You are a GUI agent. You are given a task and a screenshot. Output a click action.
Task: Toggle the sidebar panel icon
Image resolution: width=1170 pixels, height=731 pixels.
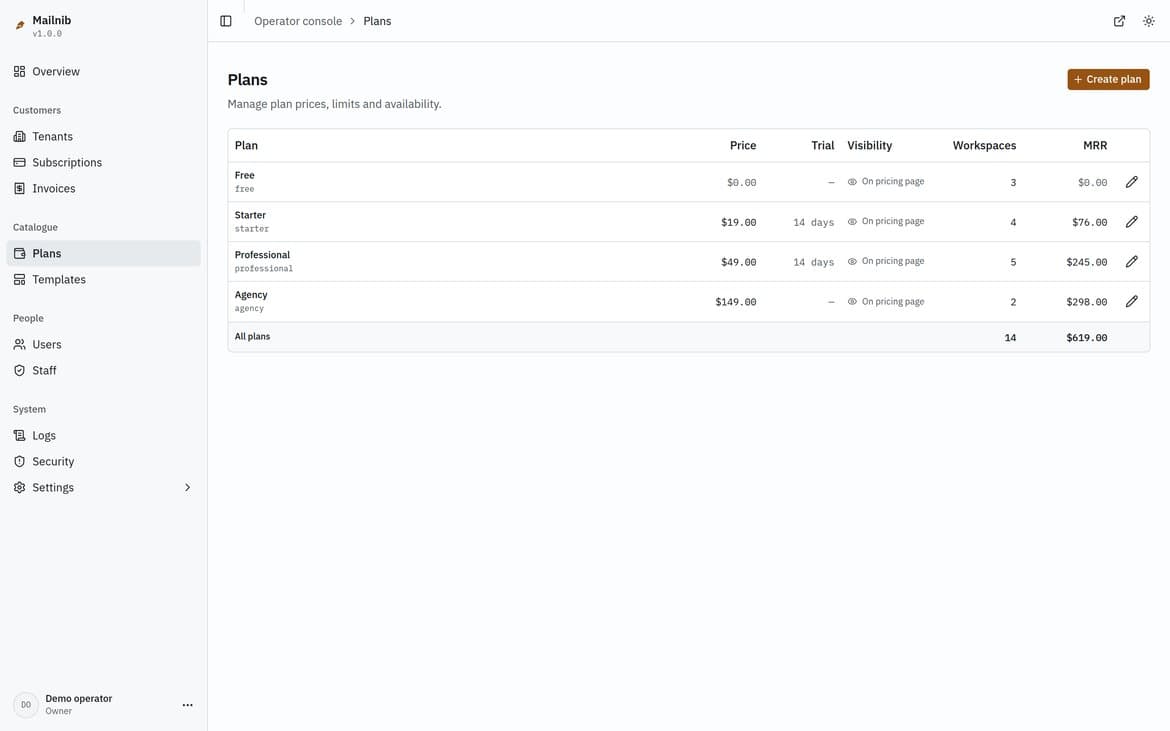(226, 21)
